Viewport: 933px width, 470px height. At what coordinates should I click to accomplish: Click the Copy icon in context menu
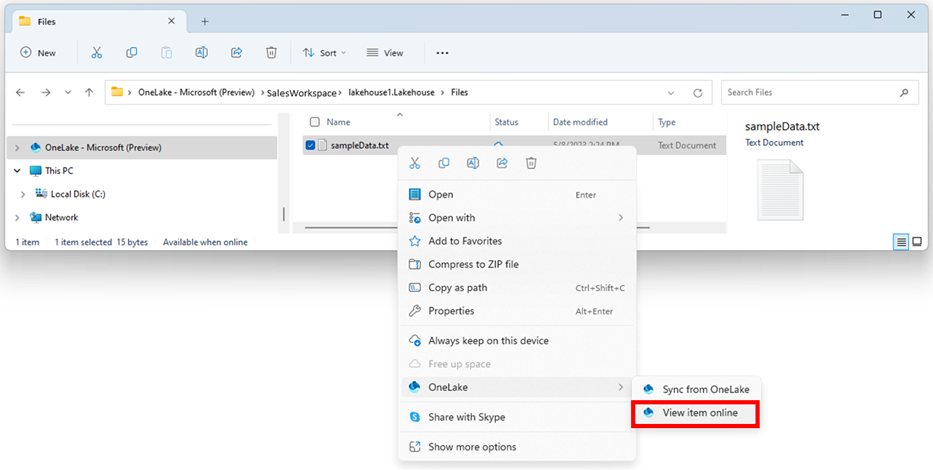click(444, 163)
